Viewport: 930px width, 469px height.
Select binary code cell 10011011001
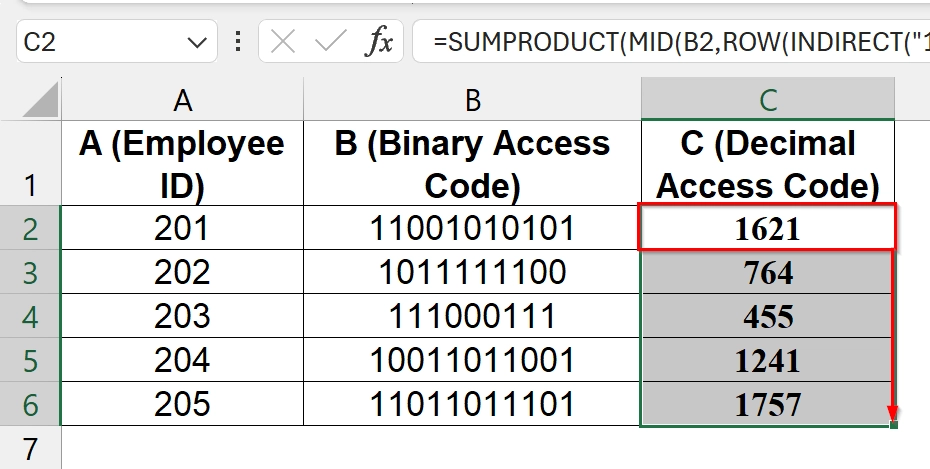tap(472, 359)
